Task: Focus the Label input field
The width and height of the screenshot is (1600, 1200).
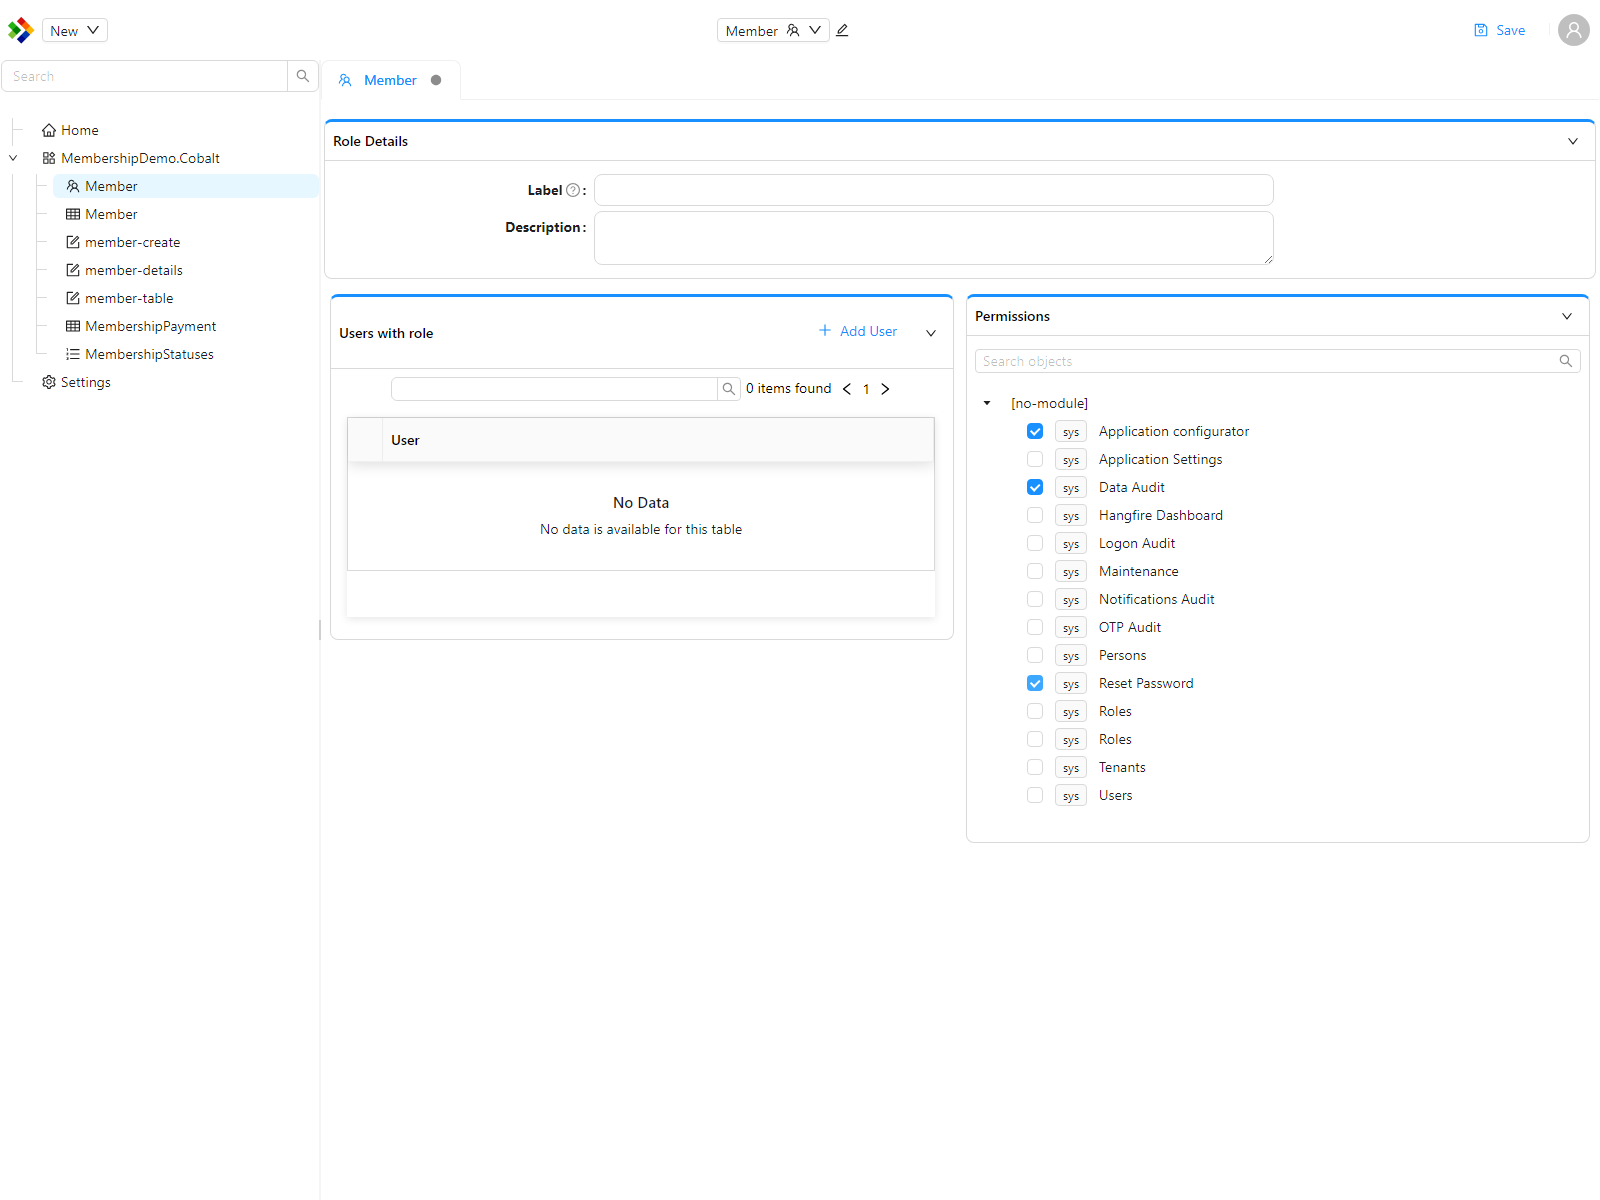Action: [934, 190]
